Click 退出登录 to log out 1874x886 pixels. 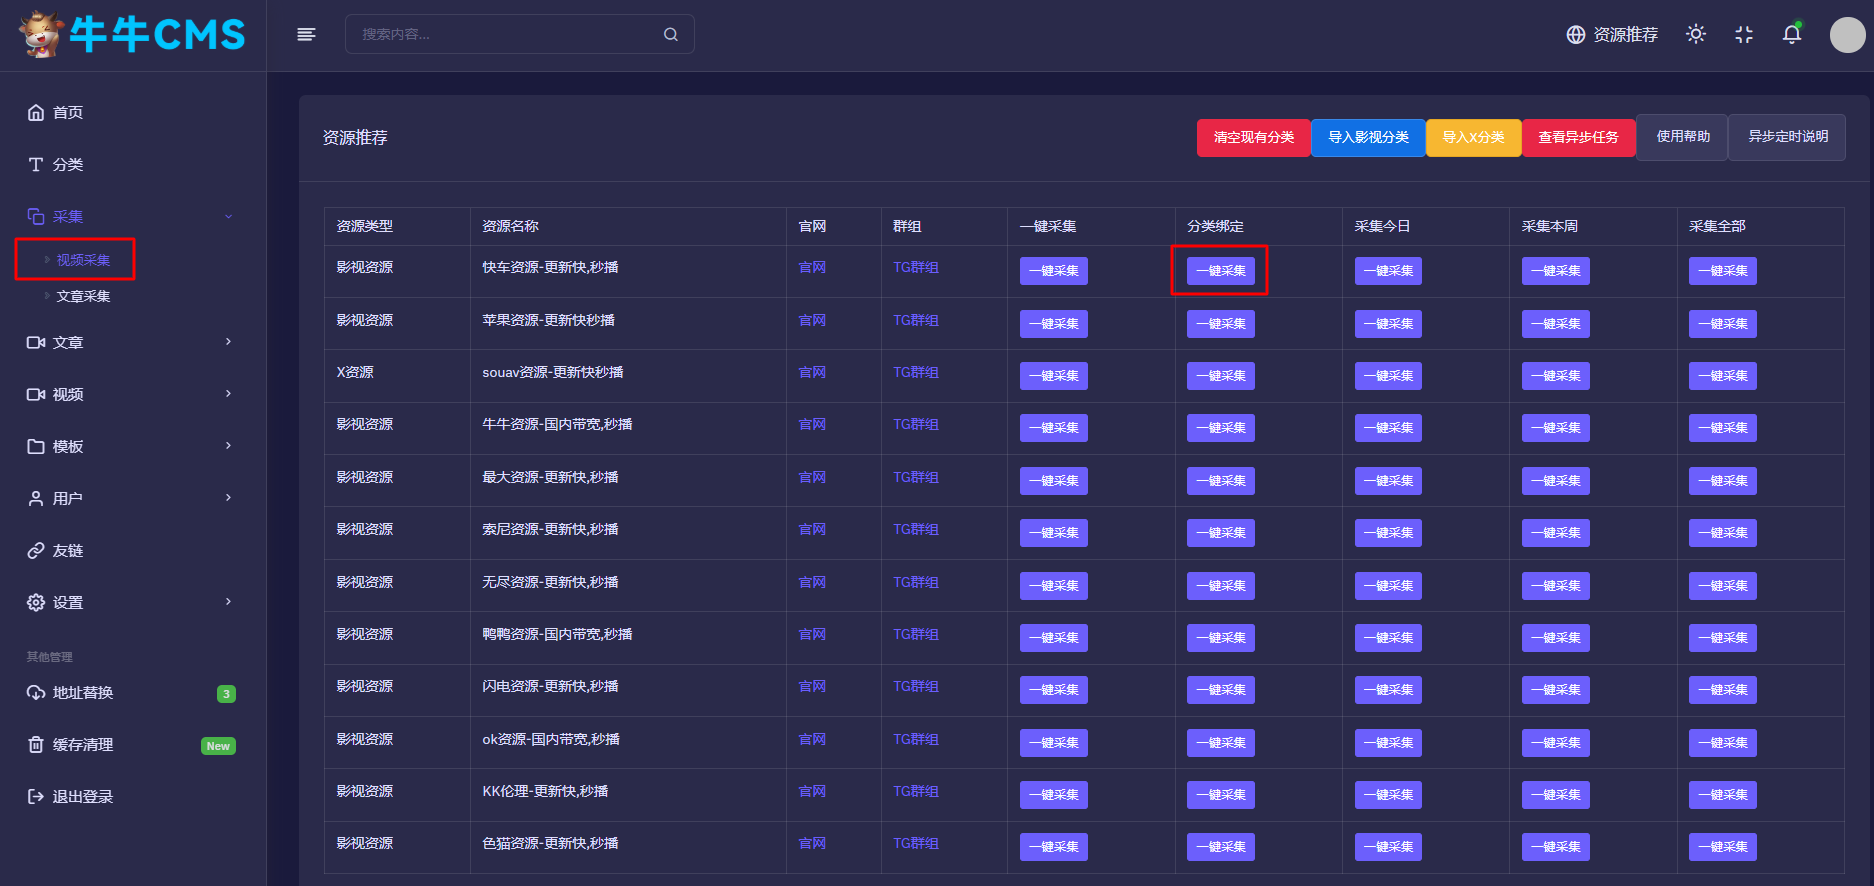(83, 797)
